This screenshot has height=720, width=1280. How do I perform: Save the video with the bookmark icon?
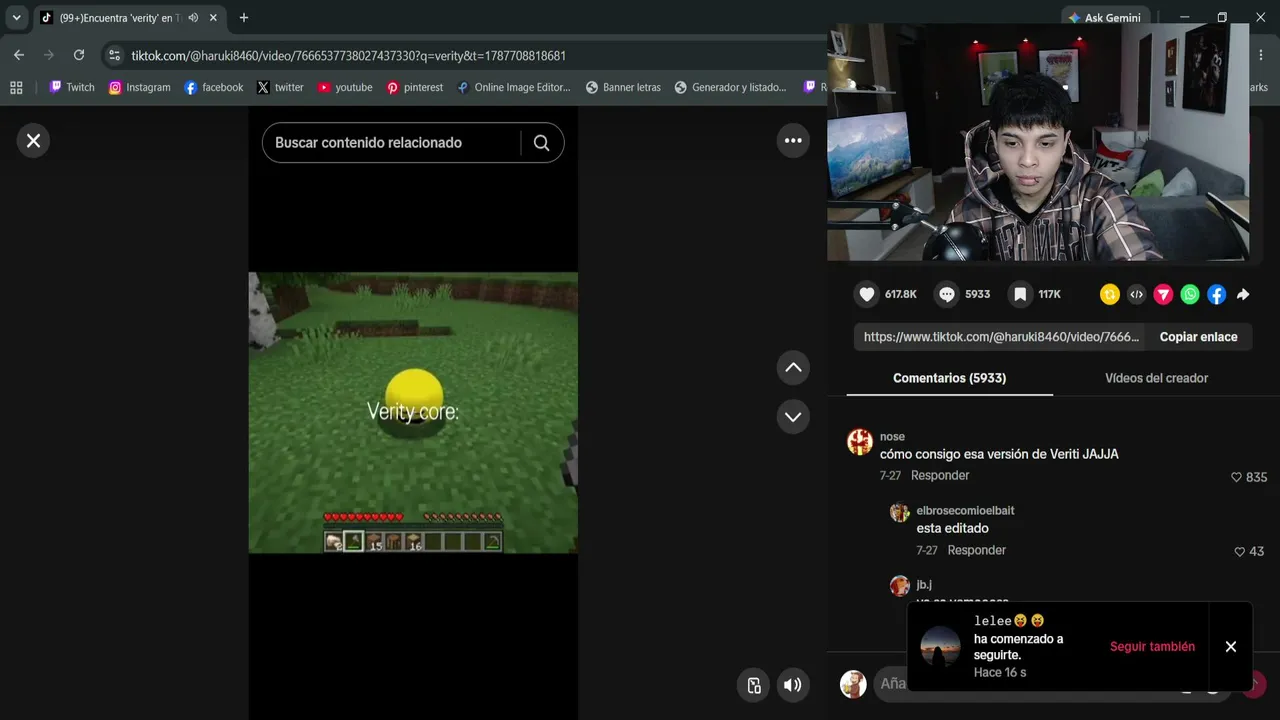pyautogui.click(x=1020, y=294)
